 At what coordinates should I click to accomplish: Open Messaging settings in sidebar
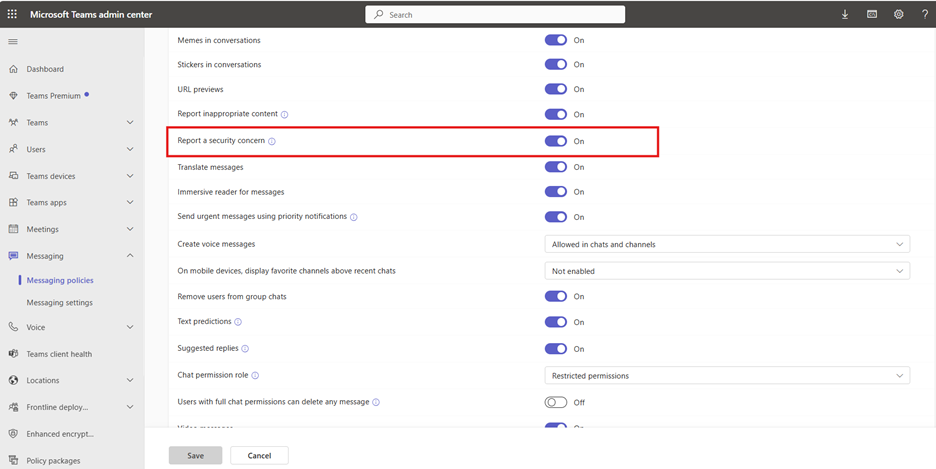[x=60, y=303]
